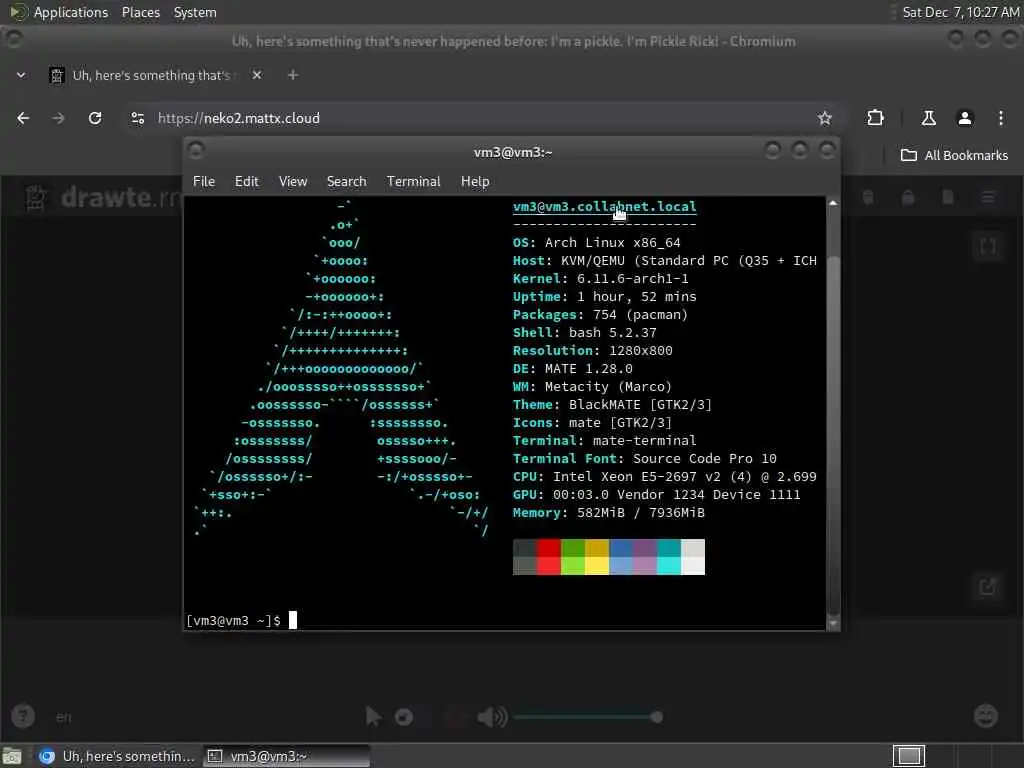Close the Chromium tab
Screen dimensions: 1024x768
[257, 75]
